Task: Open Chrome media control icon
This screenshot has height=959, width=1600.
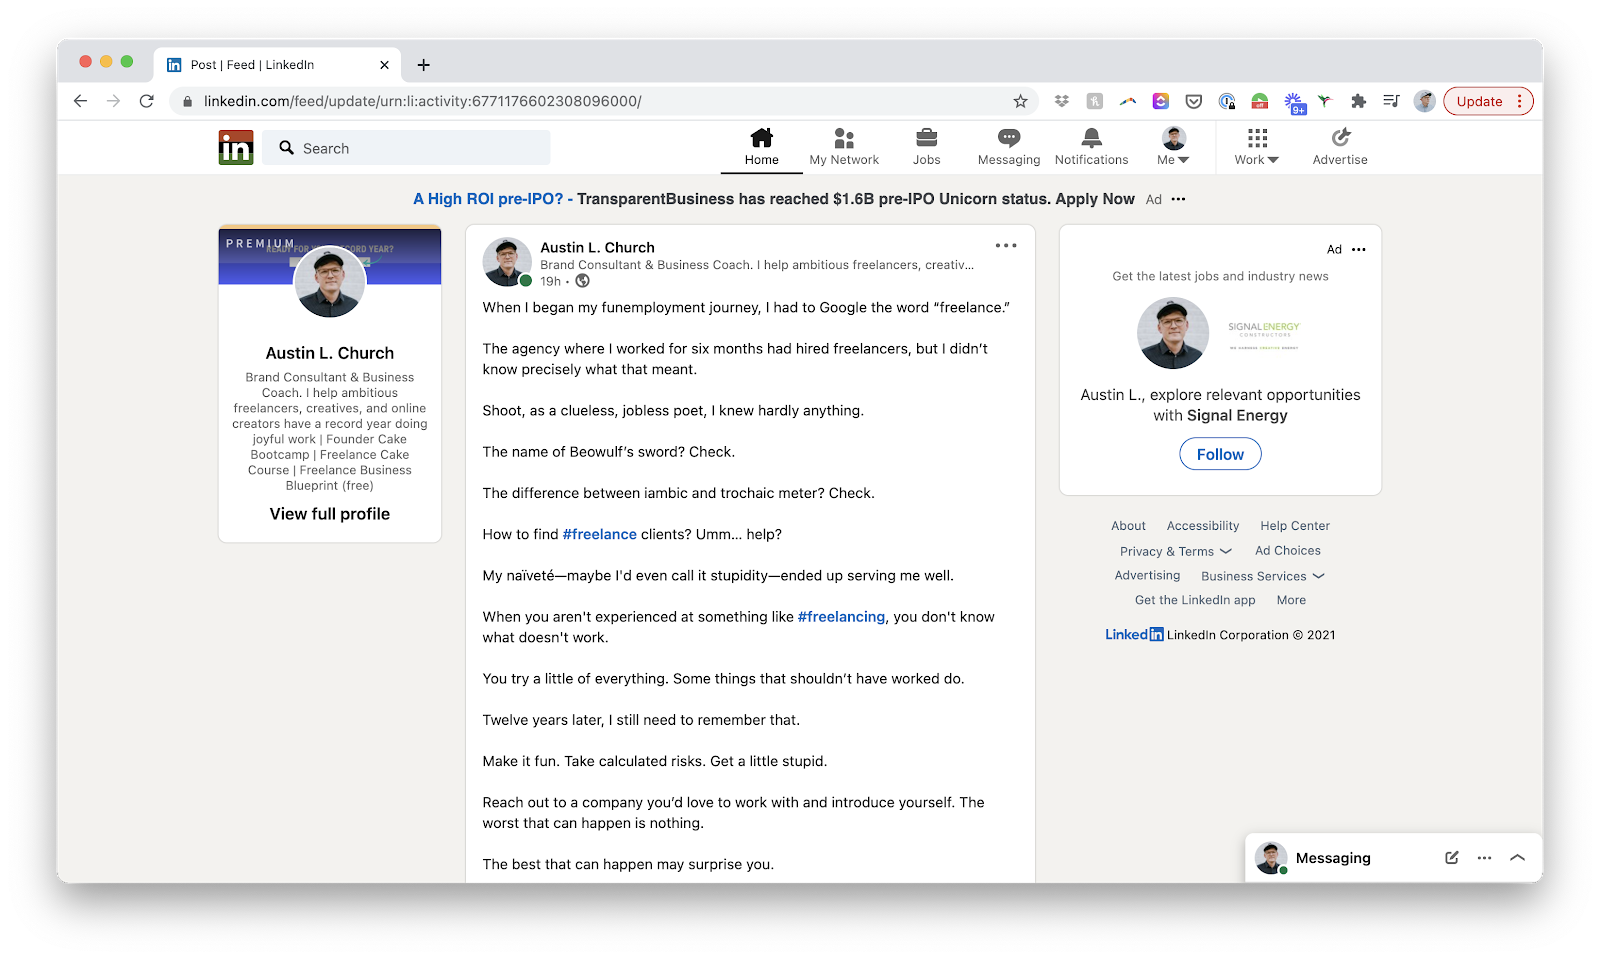Action: point(1391,101)
